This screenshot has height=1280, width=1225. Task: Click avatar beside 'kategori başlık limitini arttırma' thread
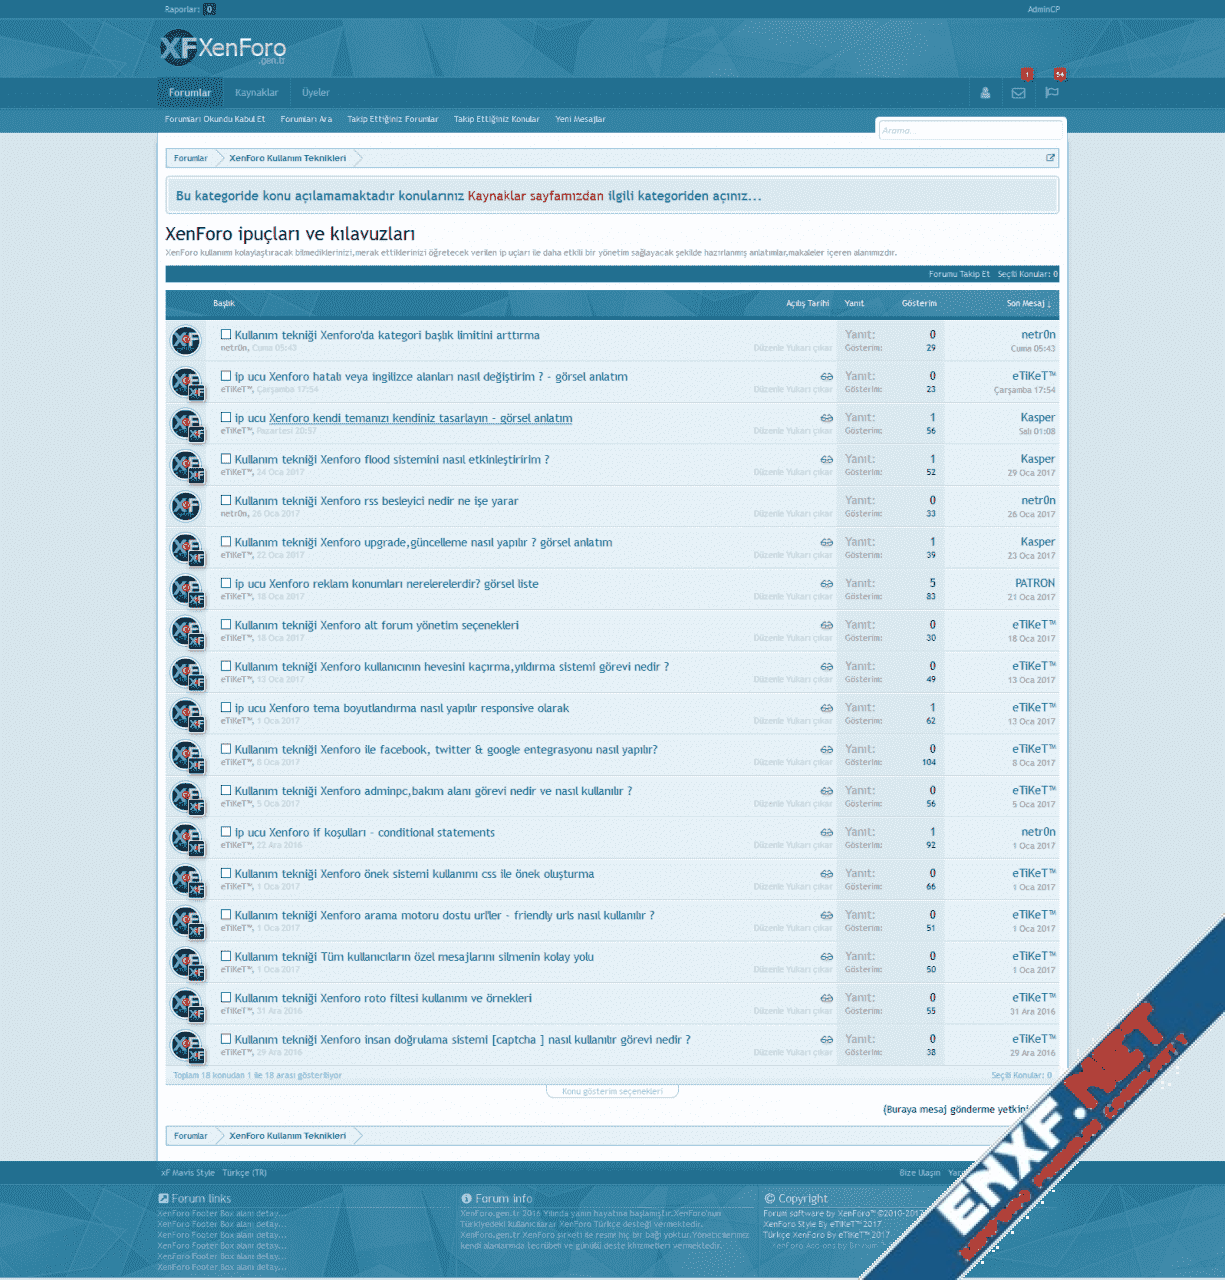point(186,341)
